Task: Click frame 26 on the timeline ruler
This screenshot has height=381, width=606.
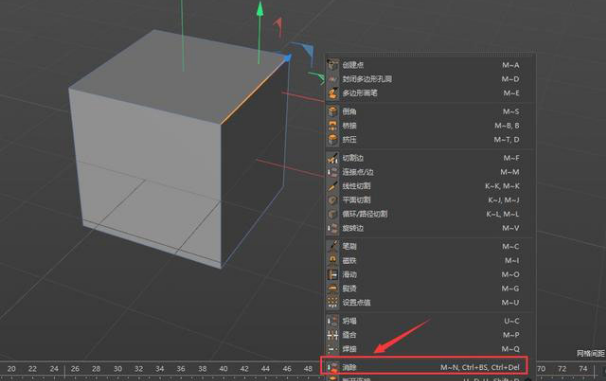Action: point(75,369)
